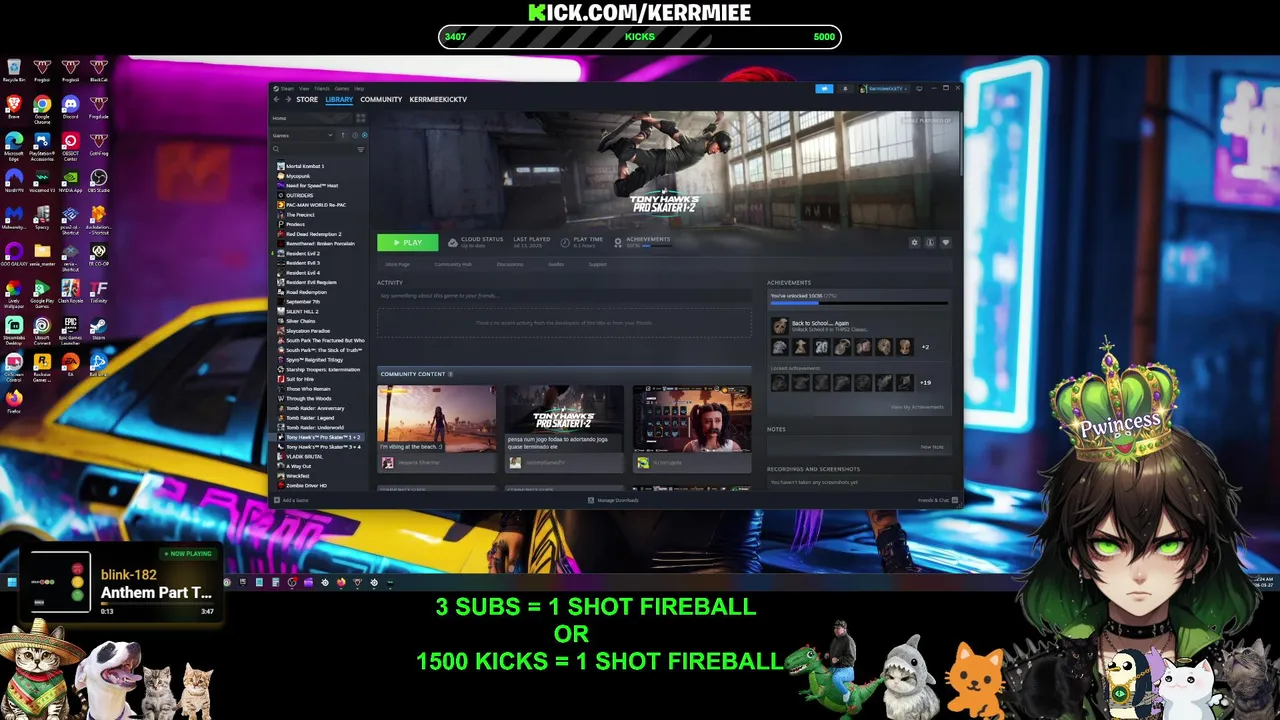The width and height of the screenshot is (1280, 720).
Task: Open Steam notifications bell icon
Action: coord(845,89)
